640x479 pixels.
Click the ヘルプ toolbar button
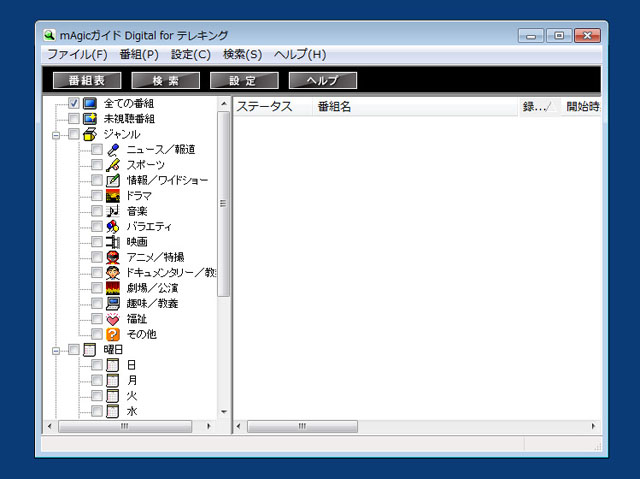click(x=323, y=80)
